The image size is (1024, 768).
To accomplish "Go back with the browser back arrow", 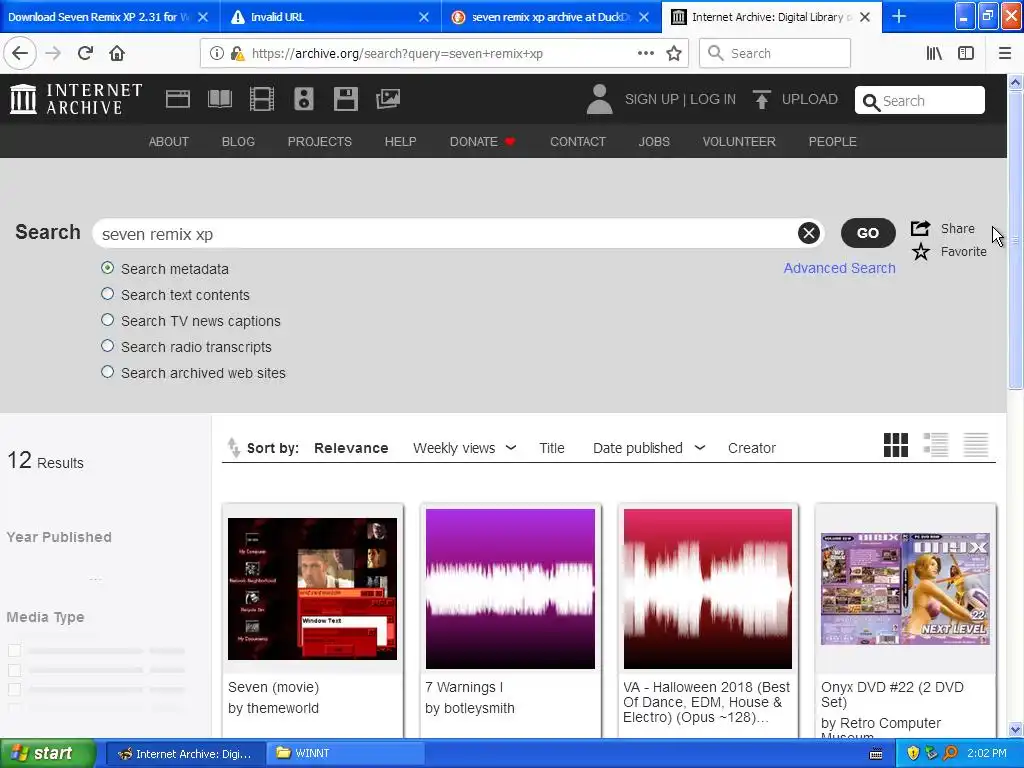I will [x=20, y=54].
